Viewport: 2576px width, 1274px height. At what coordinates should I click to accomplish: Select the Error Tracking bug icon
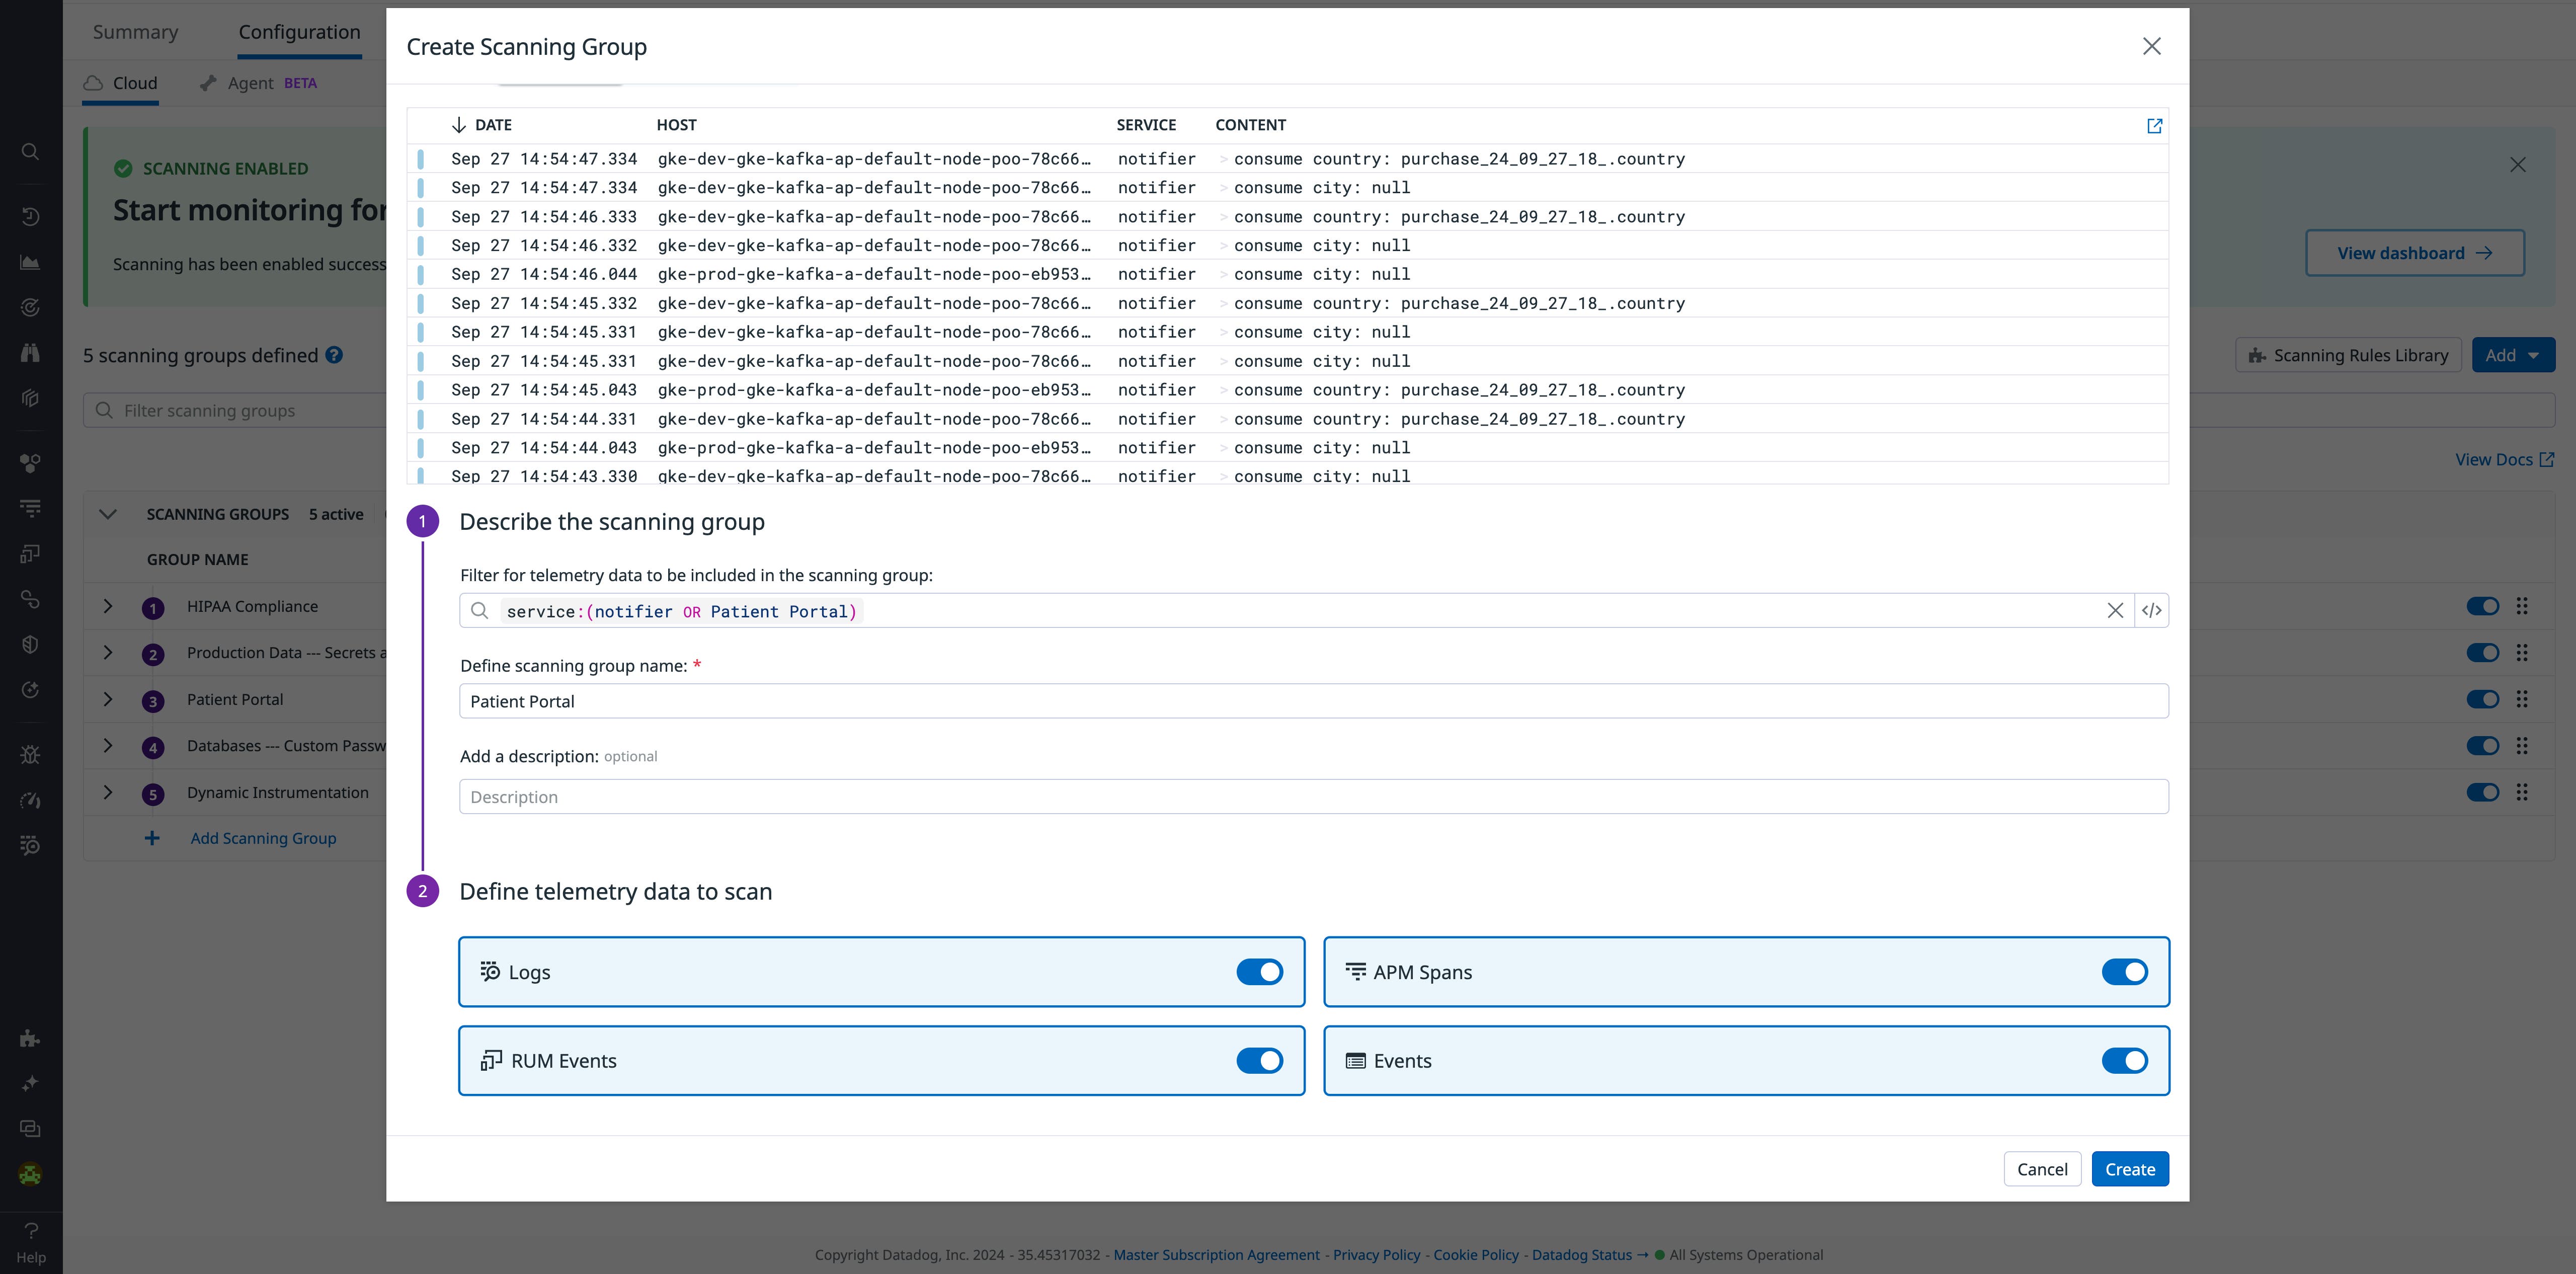click(x=30, y=754)
